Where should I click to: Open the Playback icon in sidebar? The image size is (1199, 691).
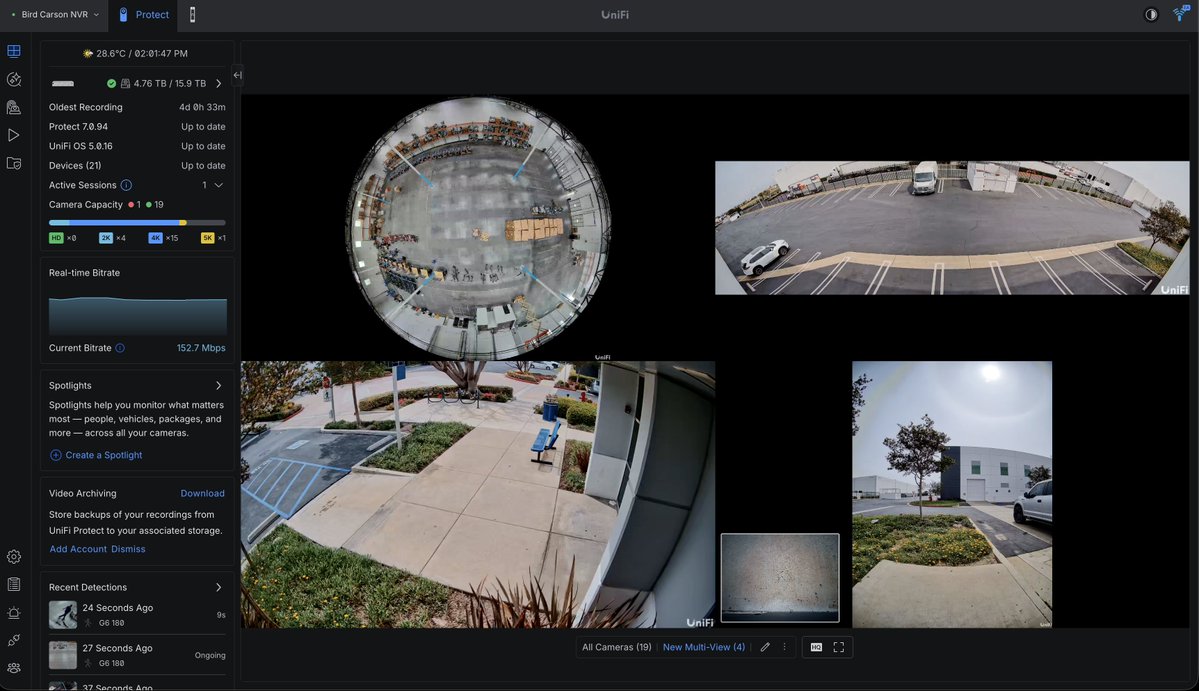tap(14, 135)
